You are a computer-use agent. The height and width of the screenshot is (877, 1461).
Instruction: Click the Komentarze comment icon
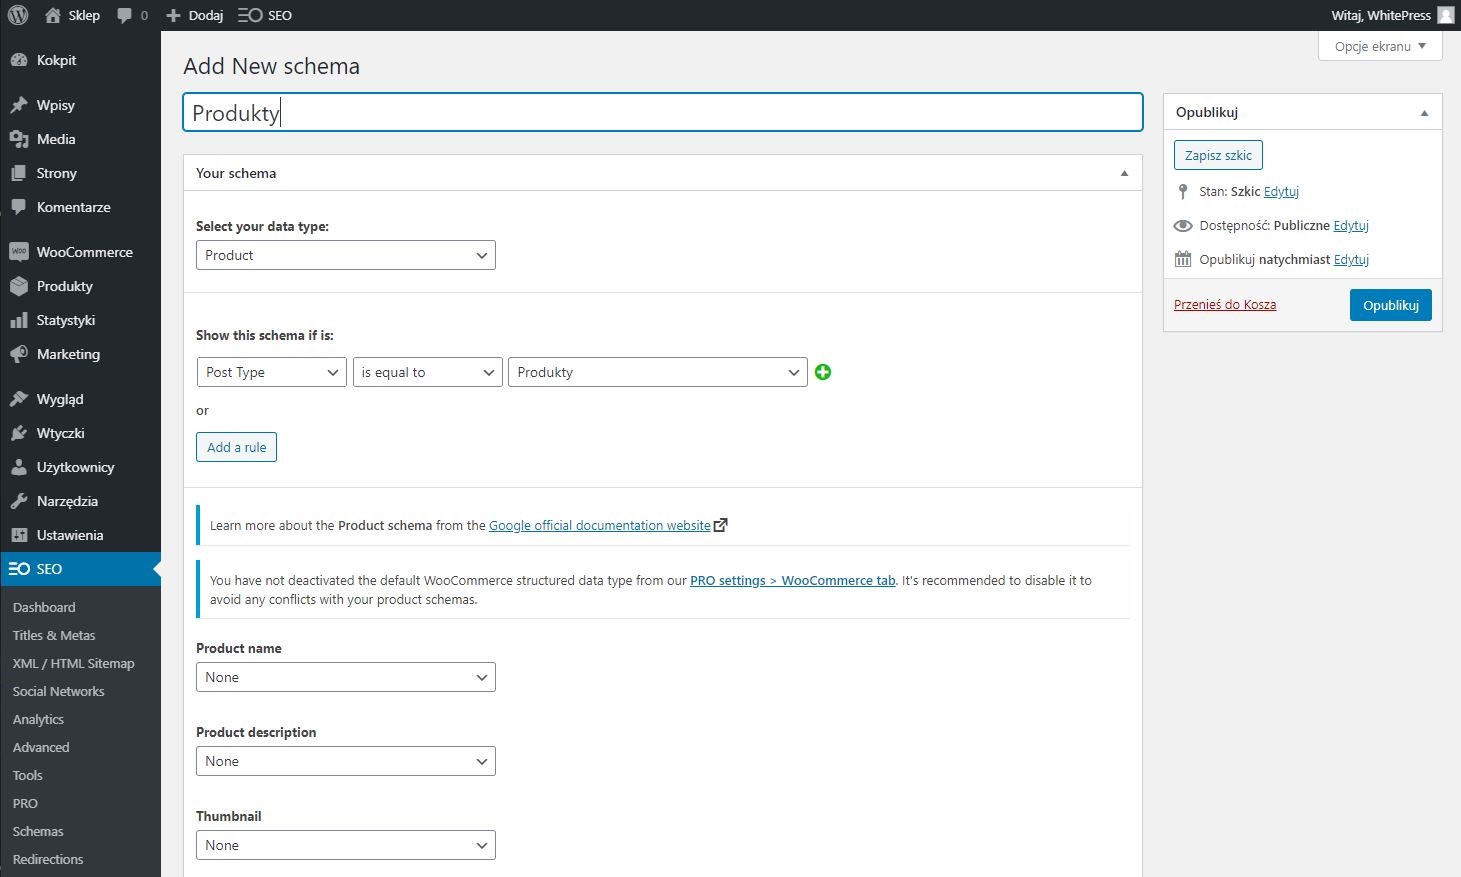pyautogui.click(x=19, y=207)
